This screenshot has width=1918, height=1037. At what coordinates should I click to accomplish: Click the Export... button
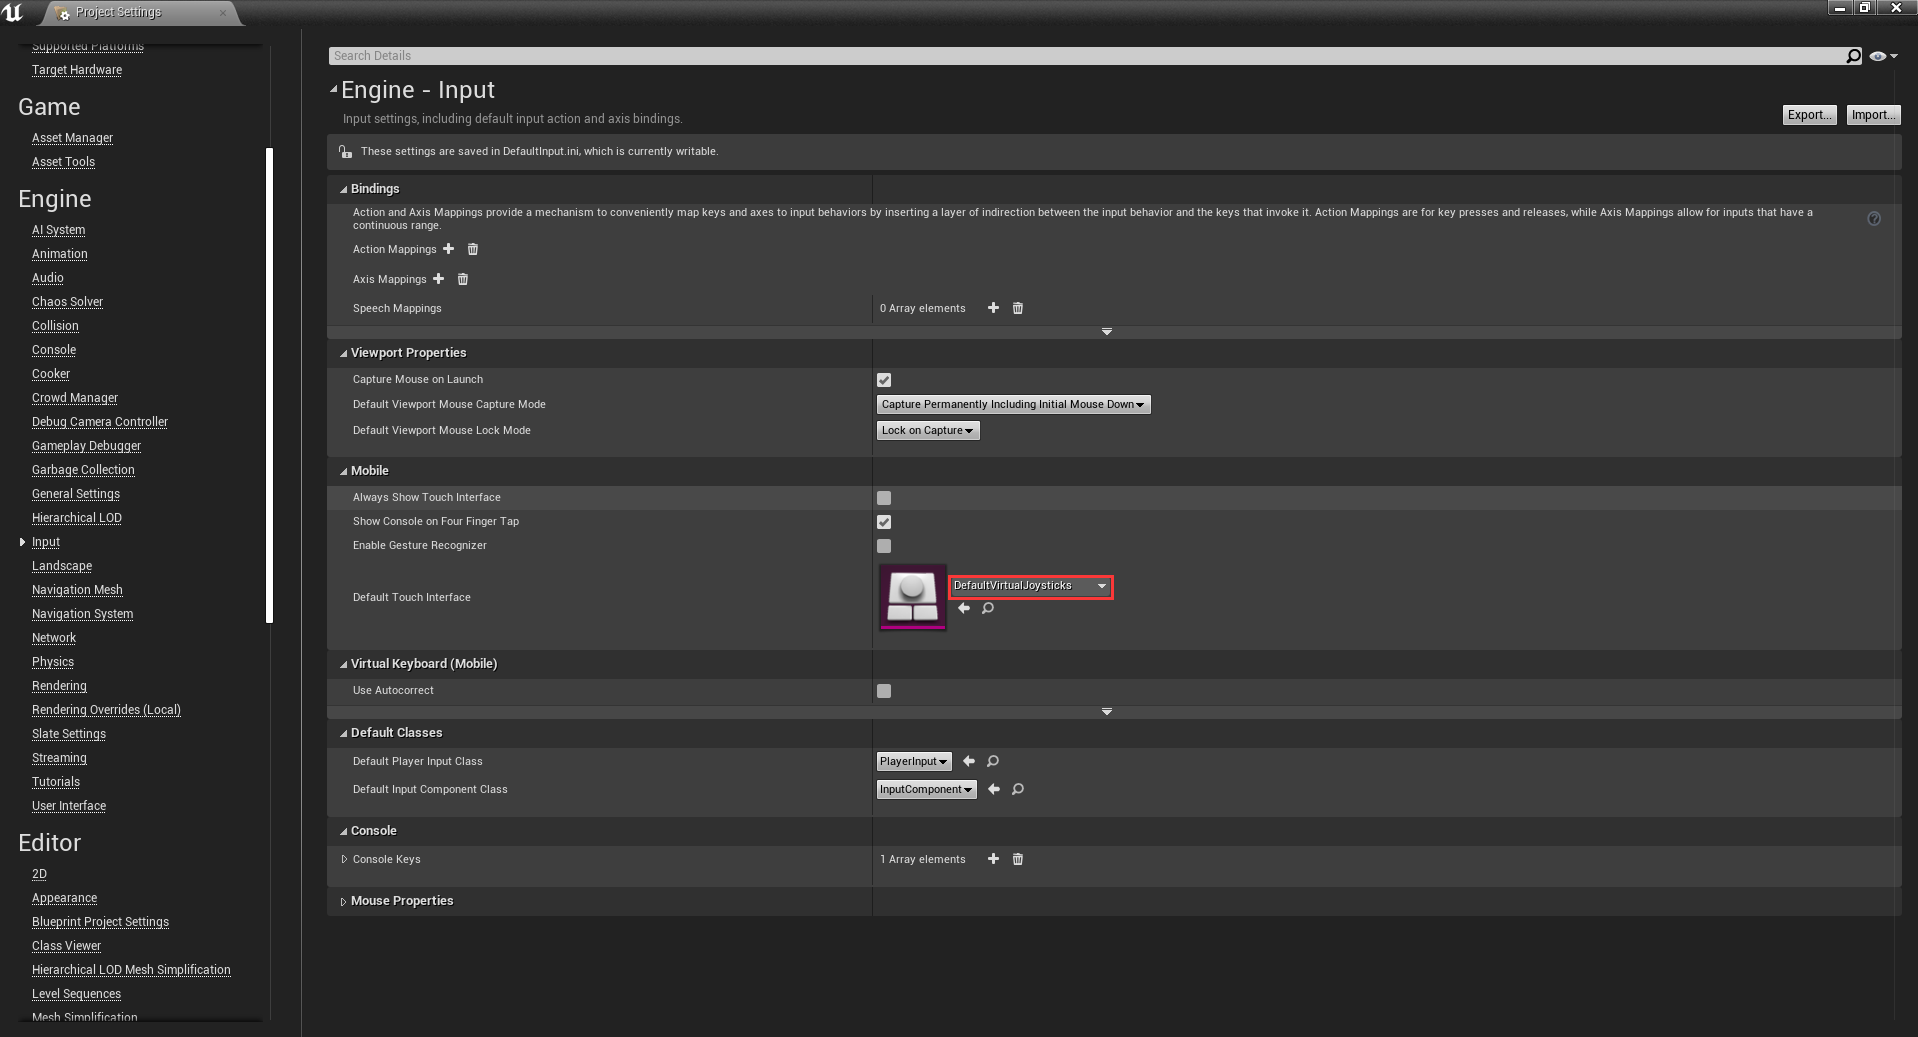pos(1809,115)
